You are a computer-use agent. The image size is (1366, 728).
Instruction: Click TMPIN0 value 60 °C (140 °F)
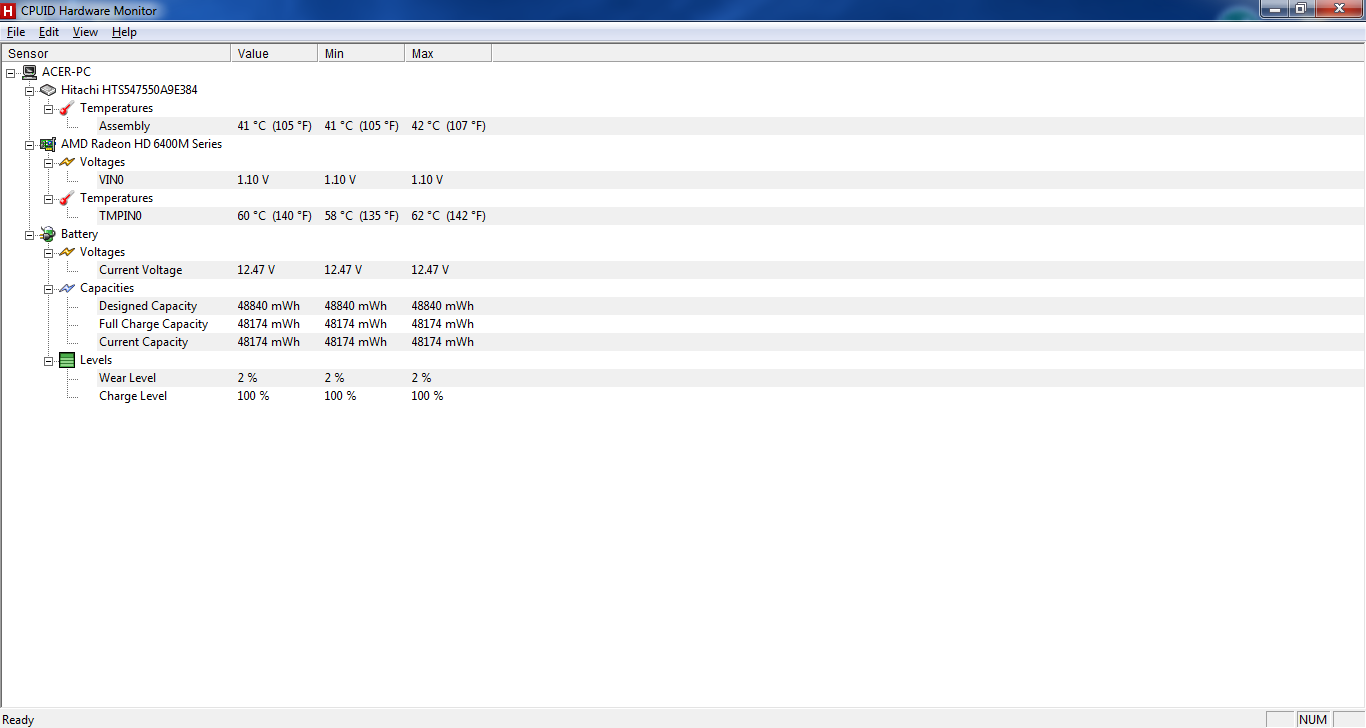pos(274,216)
